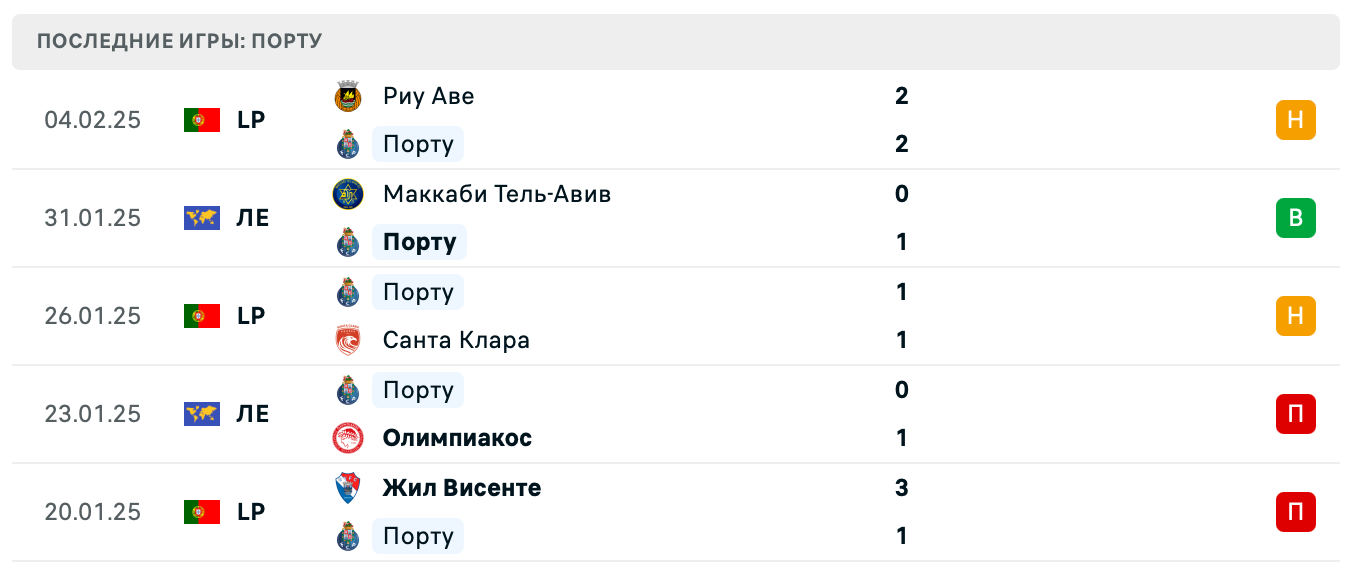1352x576 pixels.
Task: Click the Rio Ave club crest
Action: 347,96
